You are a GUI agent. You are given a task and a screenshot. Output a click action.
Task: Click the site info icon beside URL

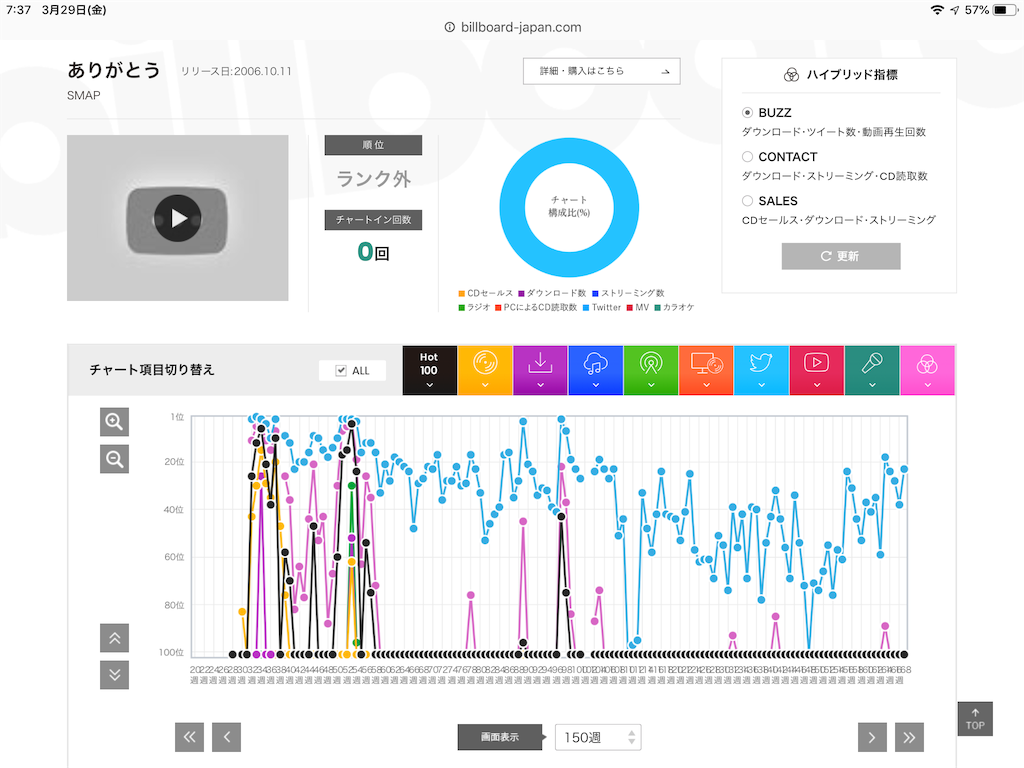(x=449, y=27)
